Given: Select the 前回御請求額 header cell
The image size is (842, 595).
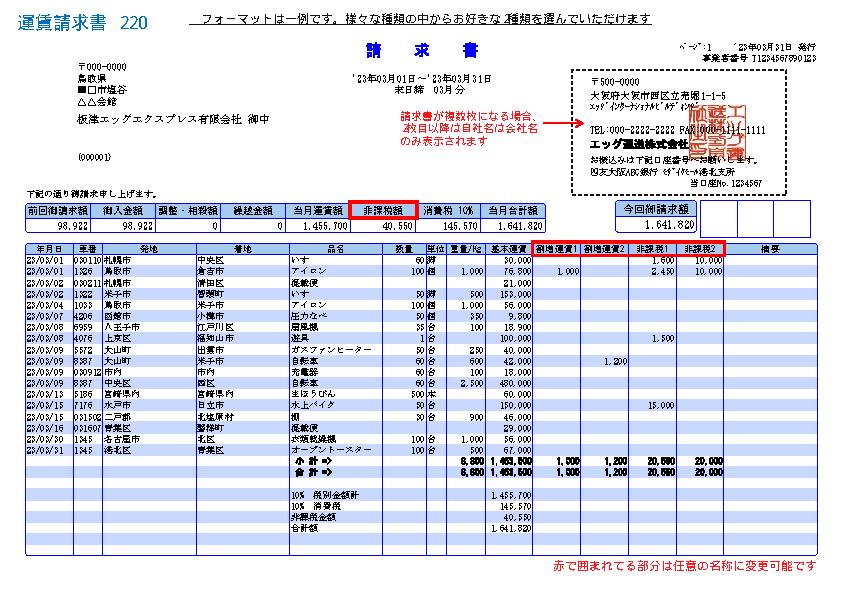Looking at the screenshot, I should pyautogui.click(x=58, y=211).
